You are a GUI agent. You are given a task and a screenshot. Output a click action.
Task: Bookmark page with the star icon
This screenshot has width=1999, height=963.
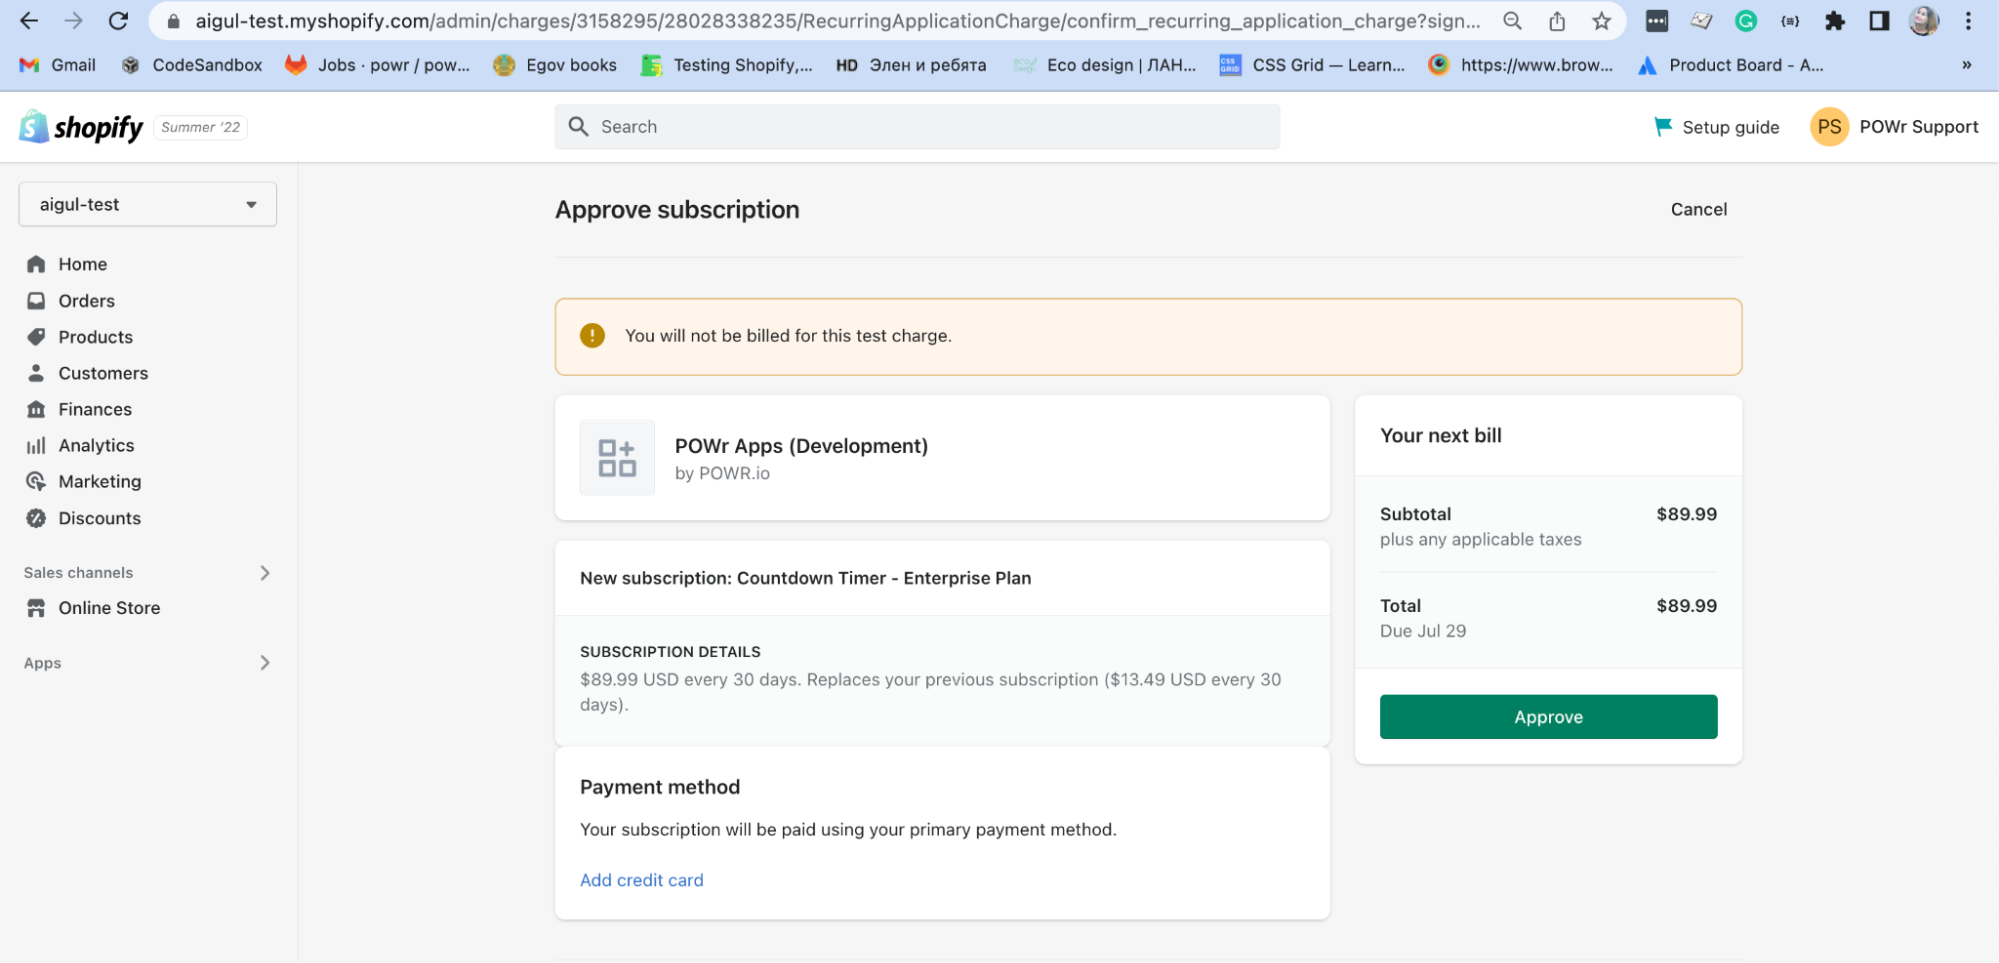pyautogui.click(x=1601, y=21)
